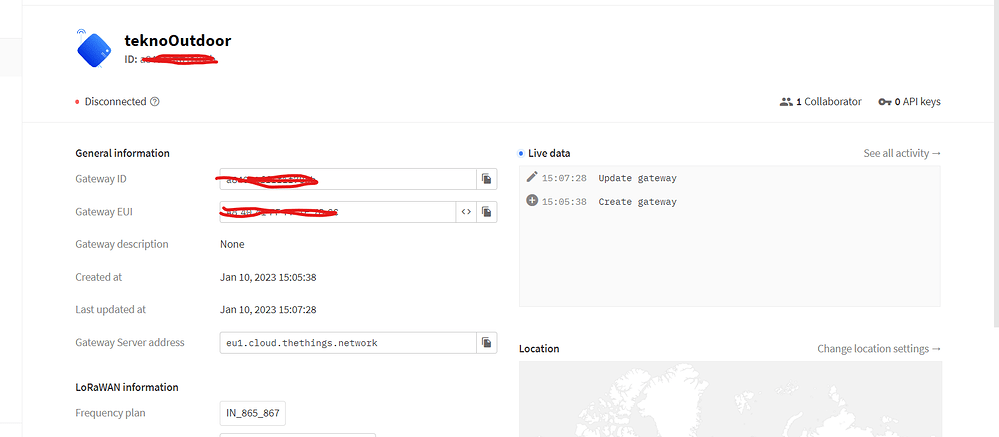Screen dimensions: 999x437
Task: Click the LoRaWAN information heading
Action: pyautogui.click(x=127, y=387)
